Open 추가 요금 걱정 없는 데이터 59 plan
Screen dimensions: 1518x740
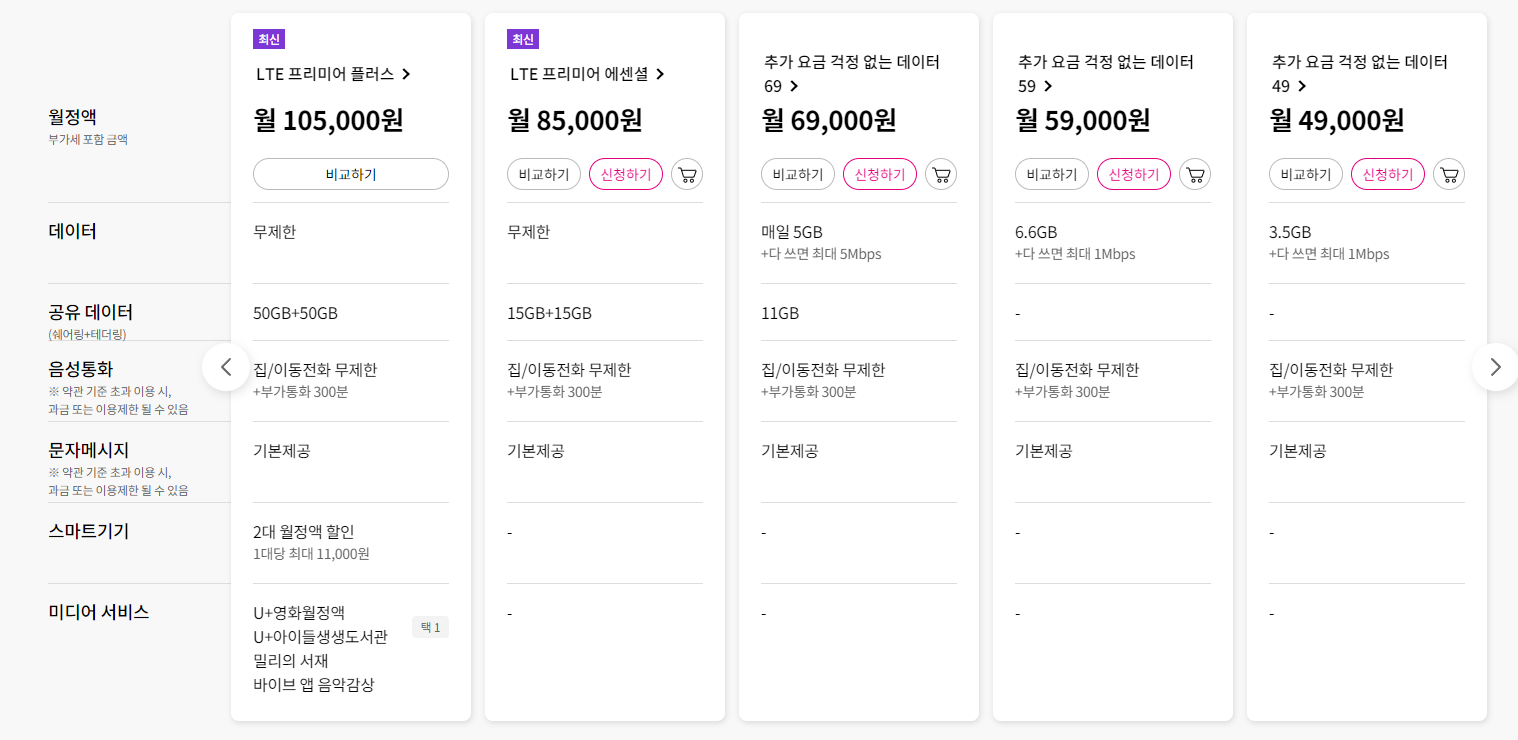coord(1105,74)
